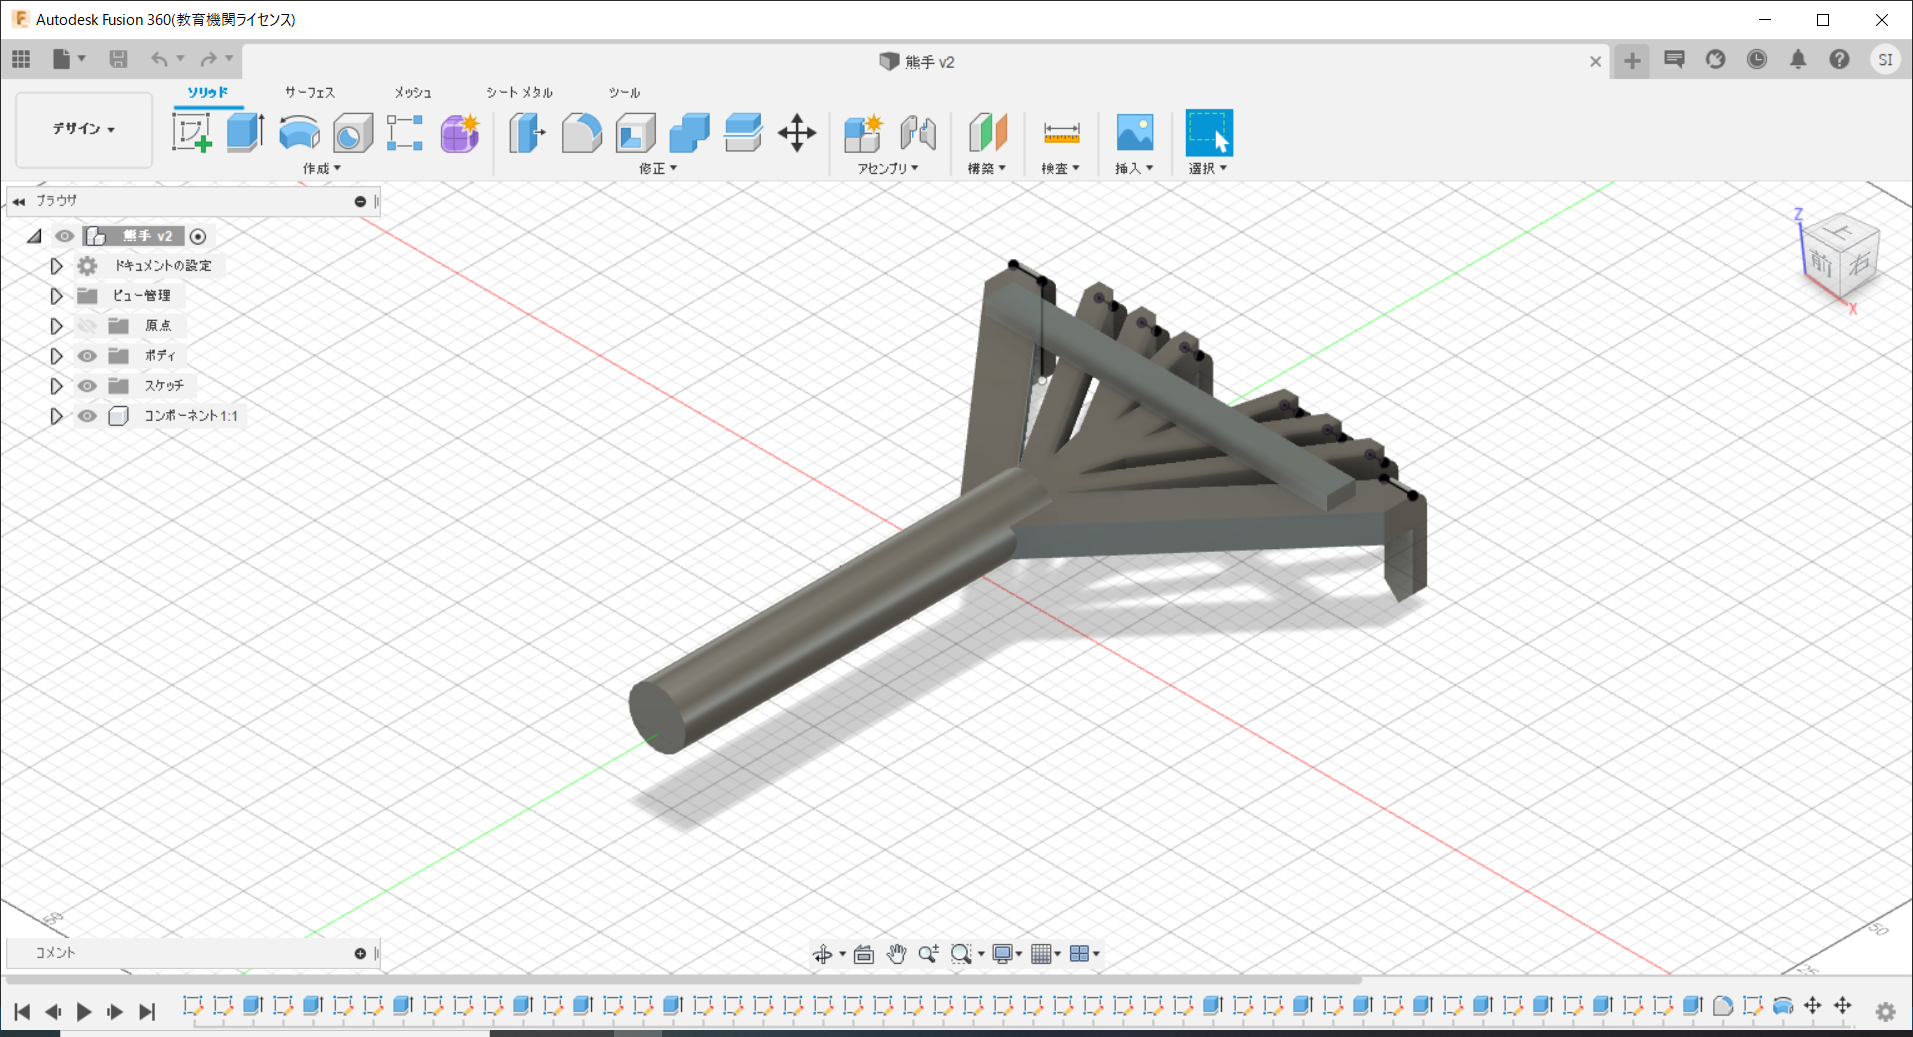Hide the ボディ folder visibility
This screenshot has height=1037, width=1913.
88,356
